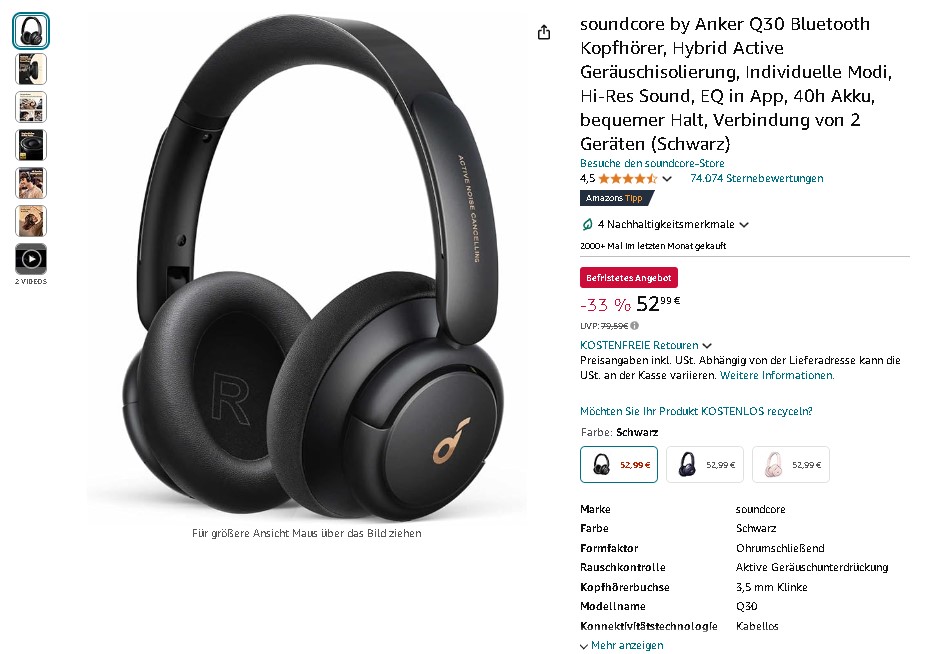Viewport: 926px width, 654px height.
Task: Click the green leaf sustainability icon
Action: click(587, 224)
